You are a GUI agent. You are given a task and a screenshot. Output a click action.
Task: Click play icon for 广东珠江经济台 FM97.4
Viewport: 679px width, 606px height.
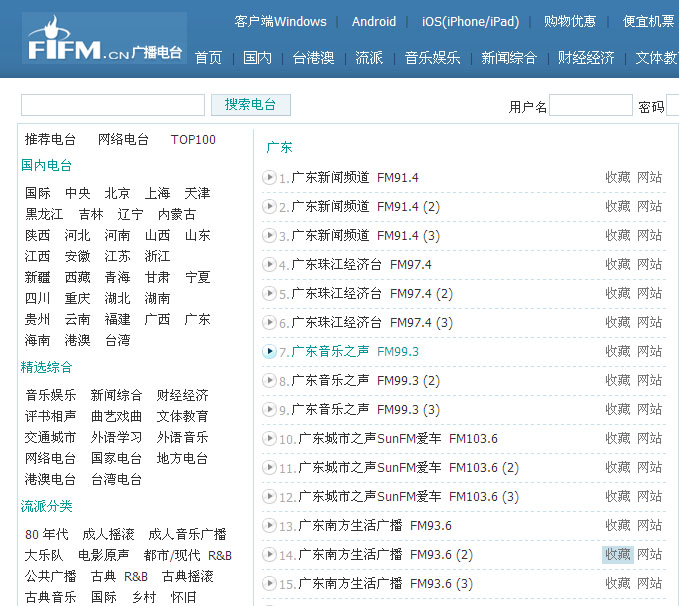269,265
